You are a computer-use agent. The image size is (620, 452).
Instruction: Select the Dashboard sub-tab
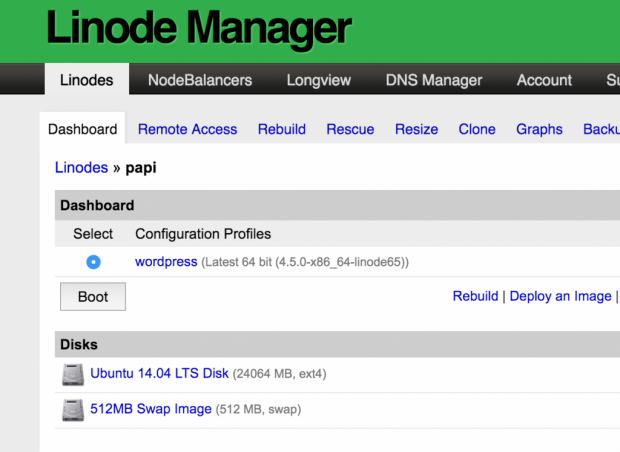click(x=82, y=129)
